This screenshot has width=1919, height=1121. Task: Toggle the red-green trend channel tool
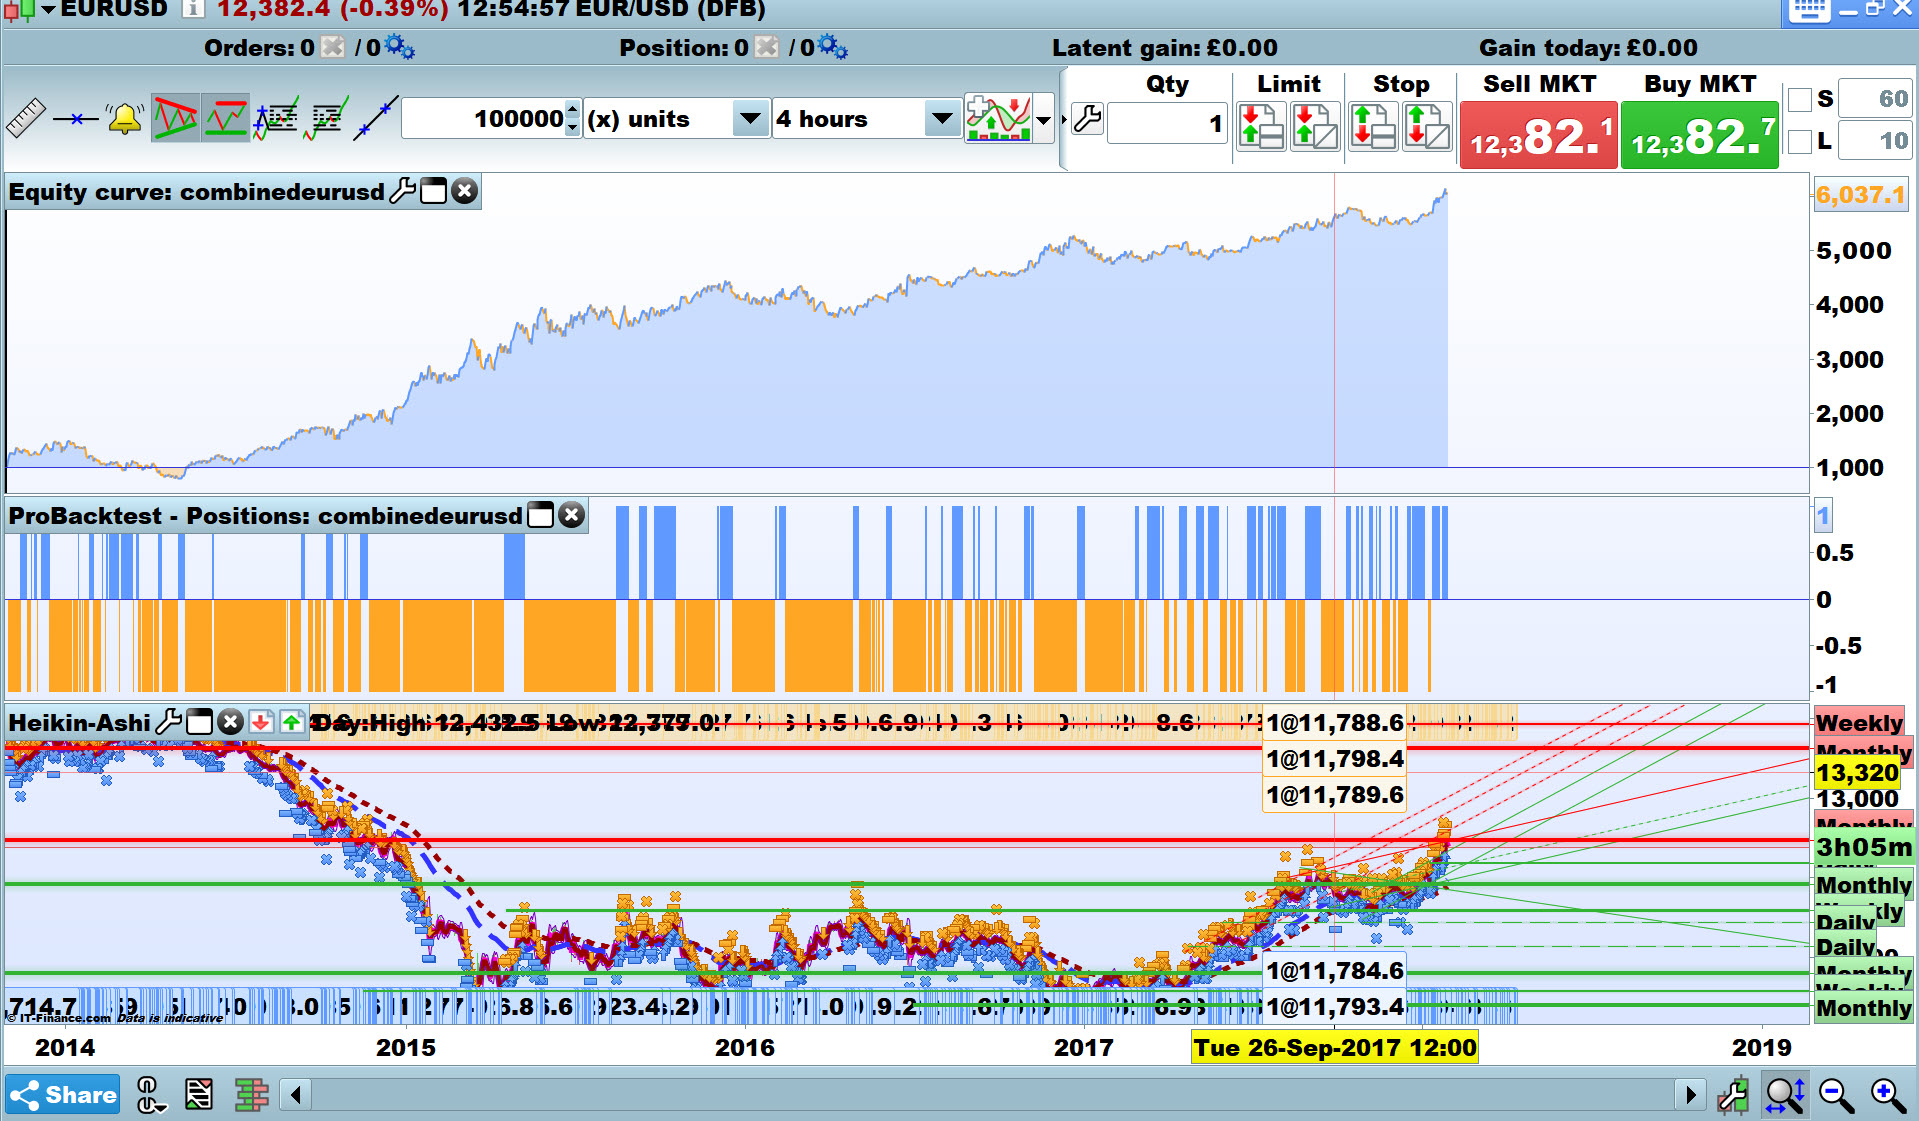[175, 119]
